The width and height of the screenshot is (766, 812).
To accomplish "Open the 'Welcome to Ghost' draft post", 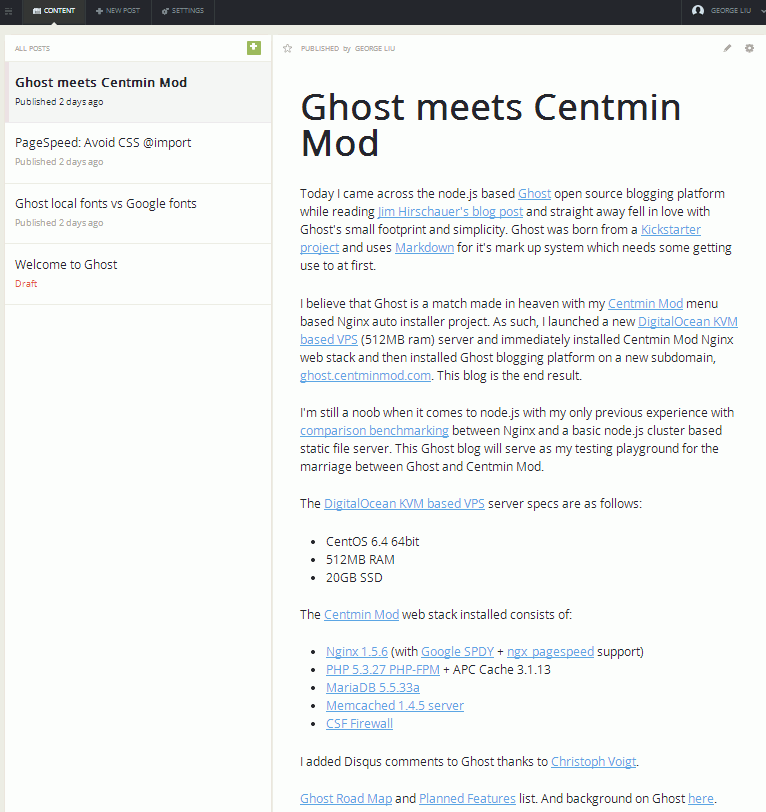I will [138, 274].
